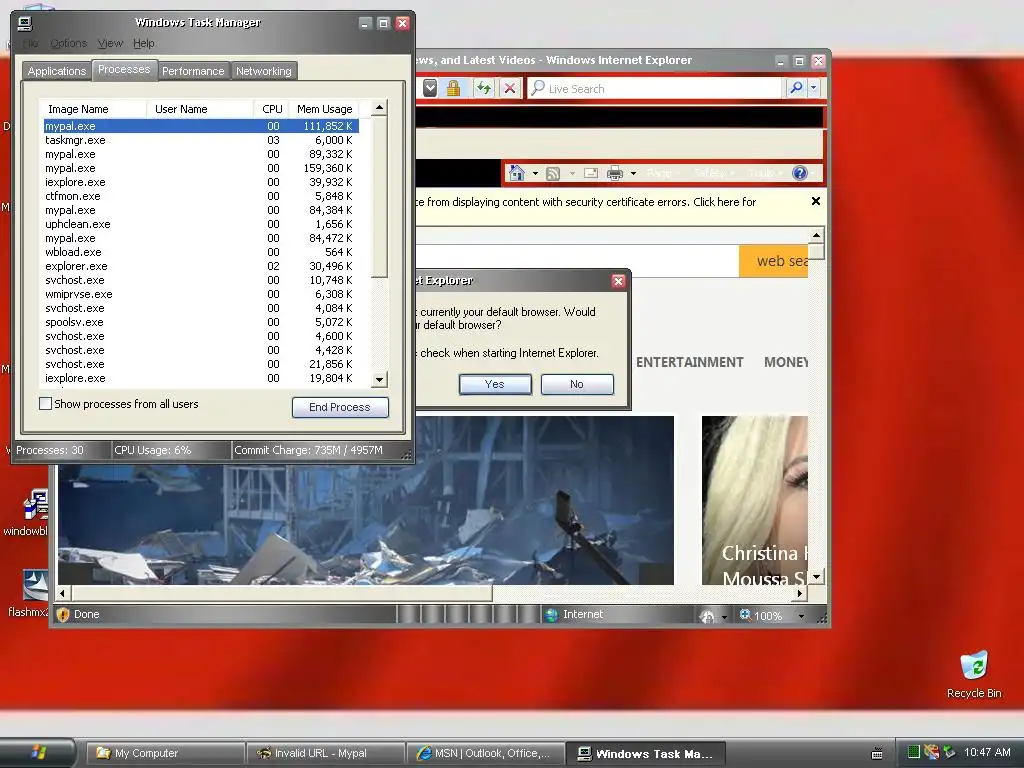This screenshot has width=1024, height=768.
Task: Open the flashmx desktop icon
Action: (27, 593)
